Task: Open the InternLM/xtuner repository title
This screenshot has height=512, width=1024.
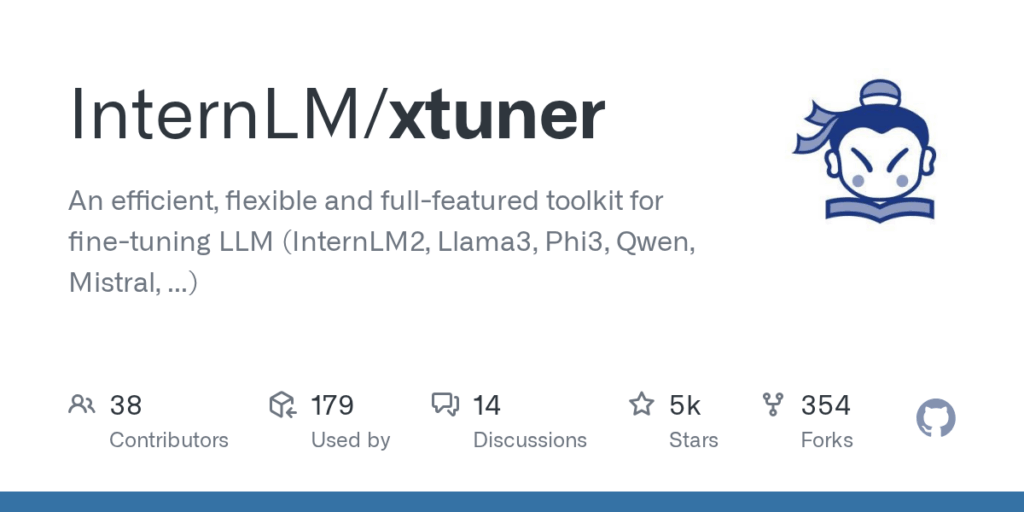Action: click(x=337, y=115)
